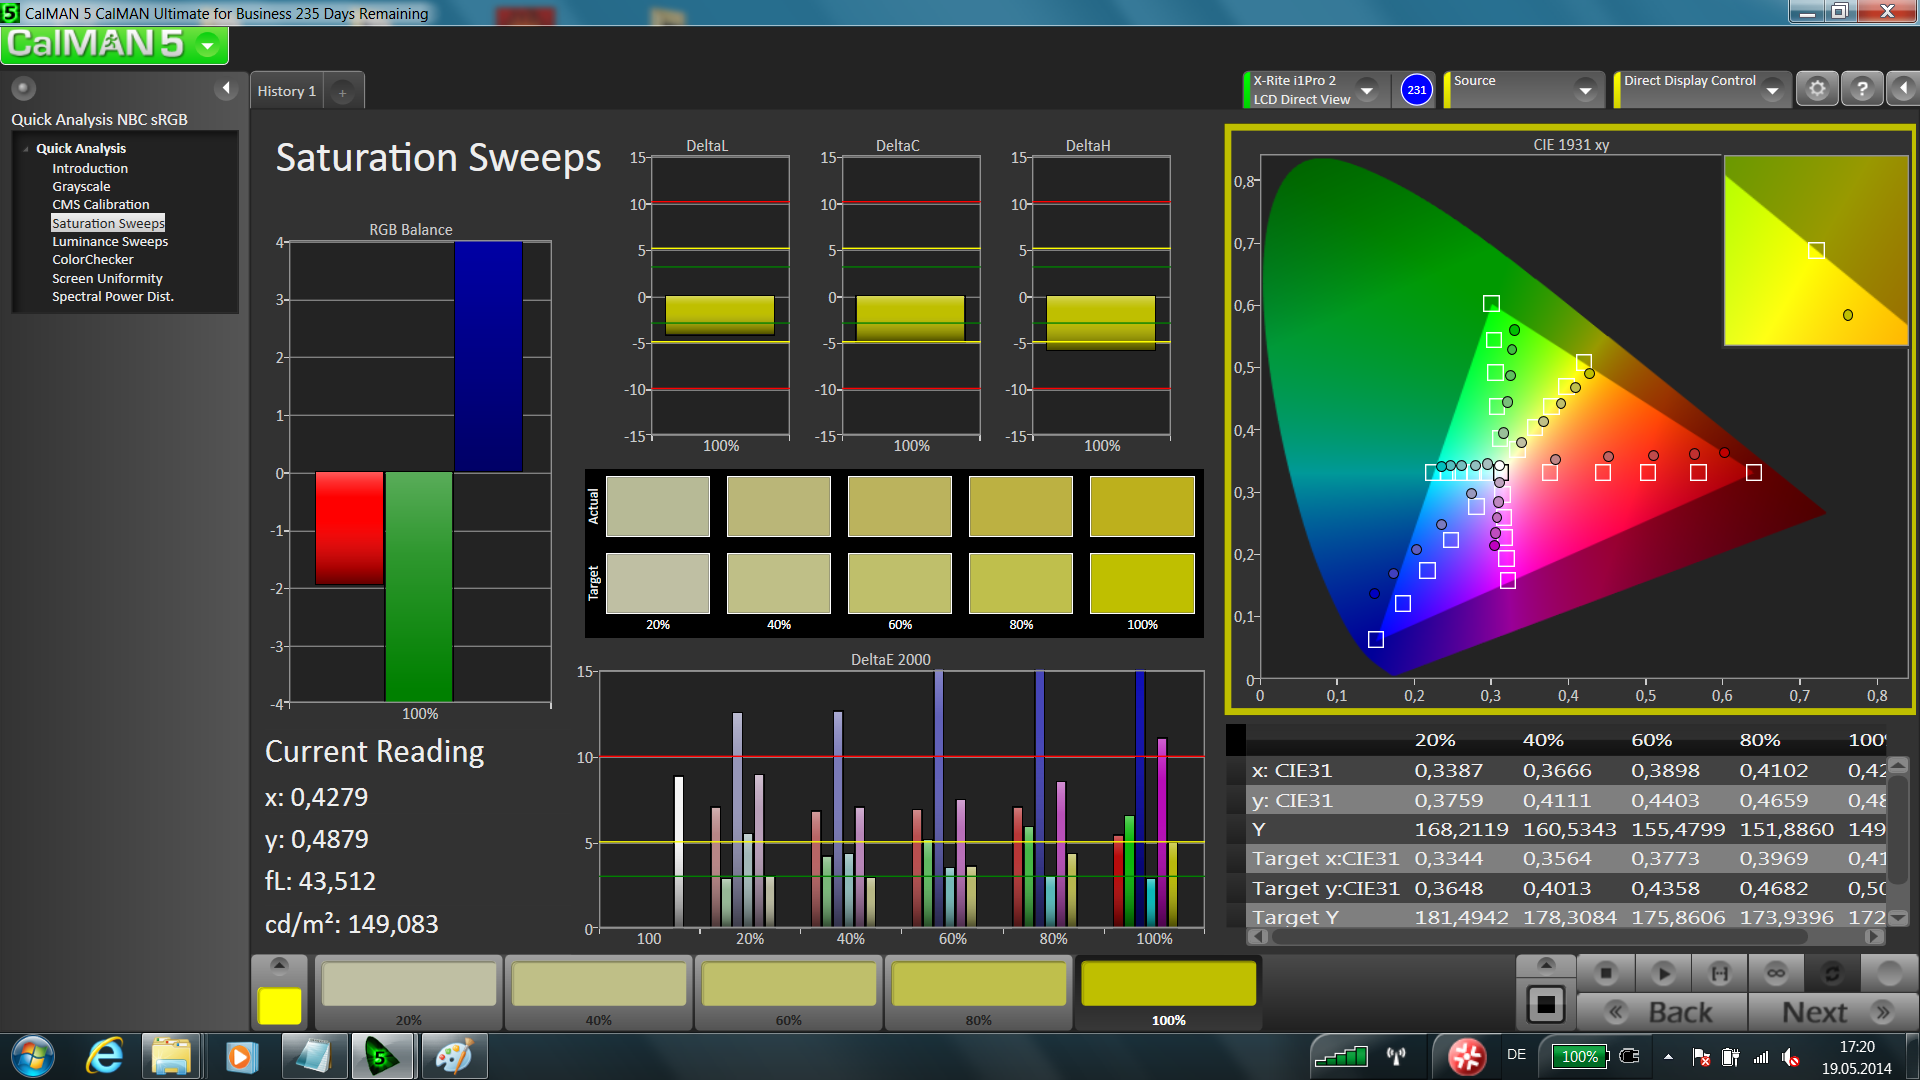This screenshot has height=1080, width=1920.
Task: Switch to the History 1 tab
Action: click(286, 91)
